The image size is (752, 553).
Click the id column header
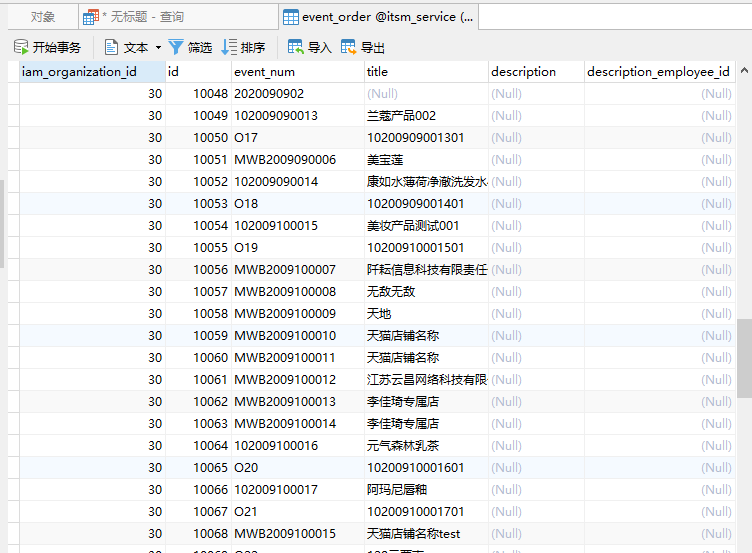pos(199,72)
